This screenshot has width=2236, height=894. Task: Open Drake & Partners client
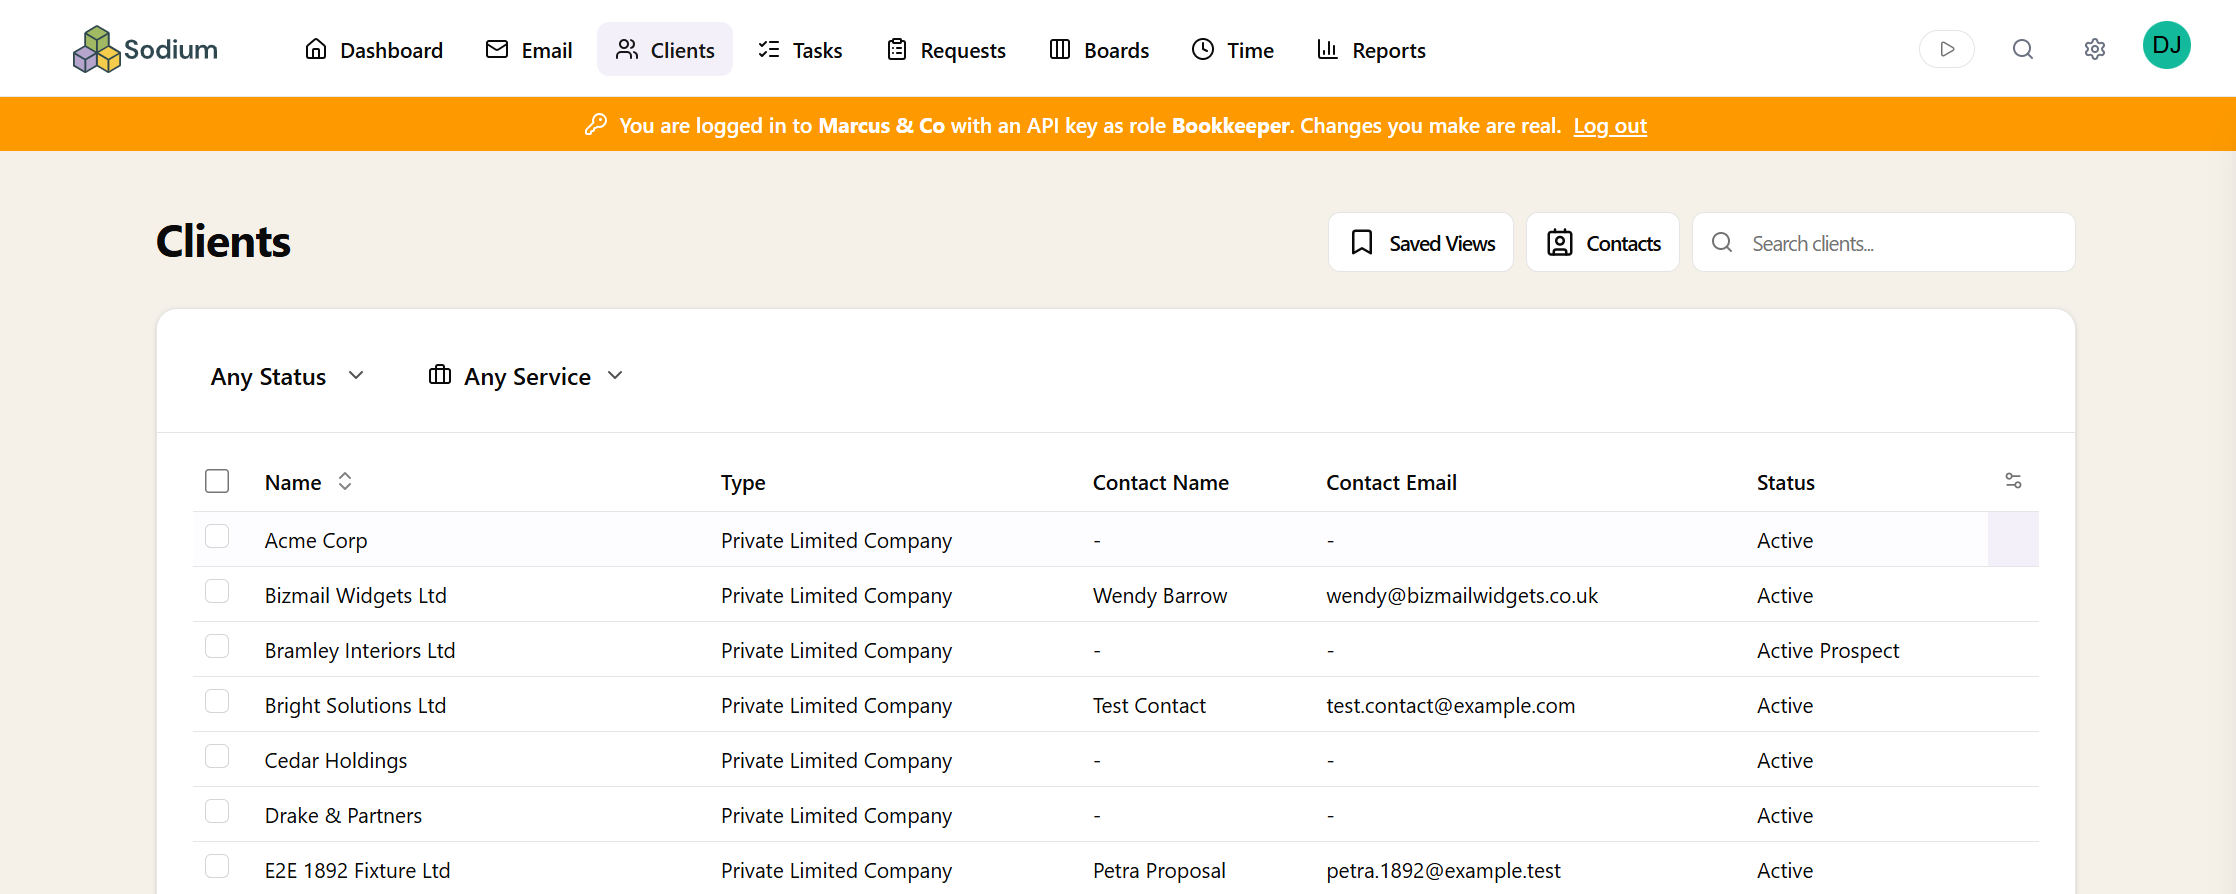tap(343, 815)
